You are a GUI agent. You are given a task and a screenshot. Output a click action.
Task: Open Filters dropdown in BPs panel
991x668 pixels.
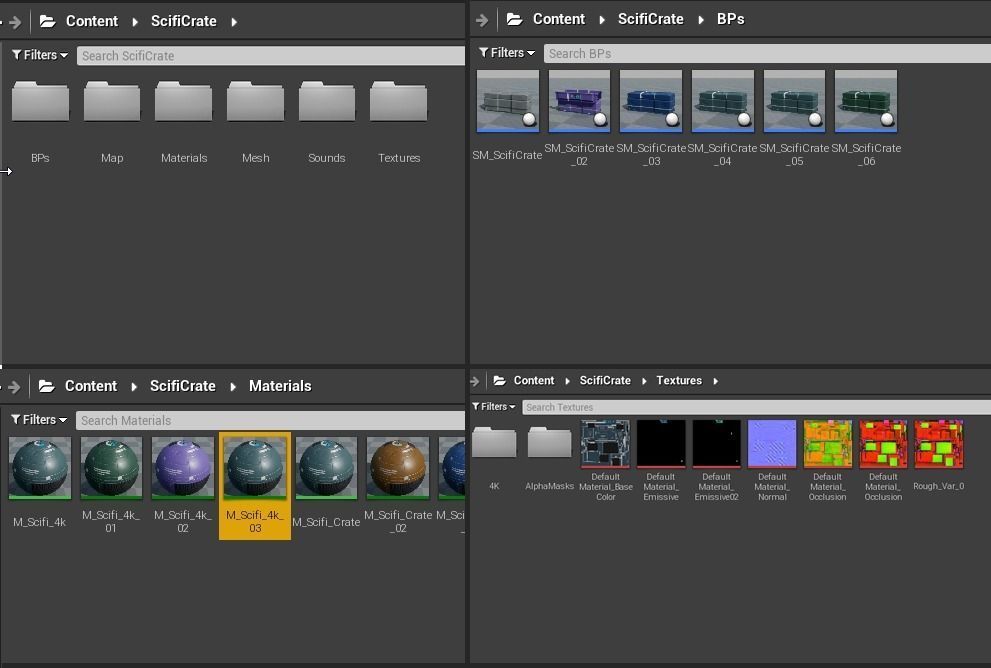click(x=507, y=52)
